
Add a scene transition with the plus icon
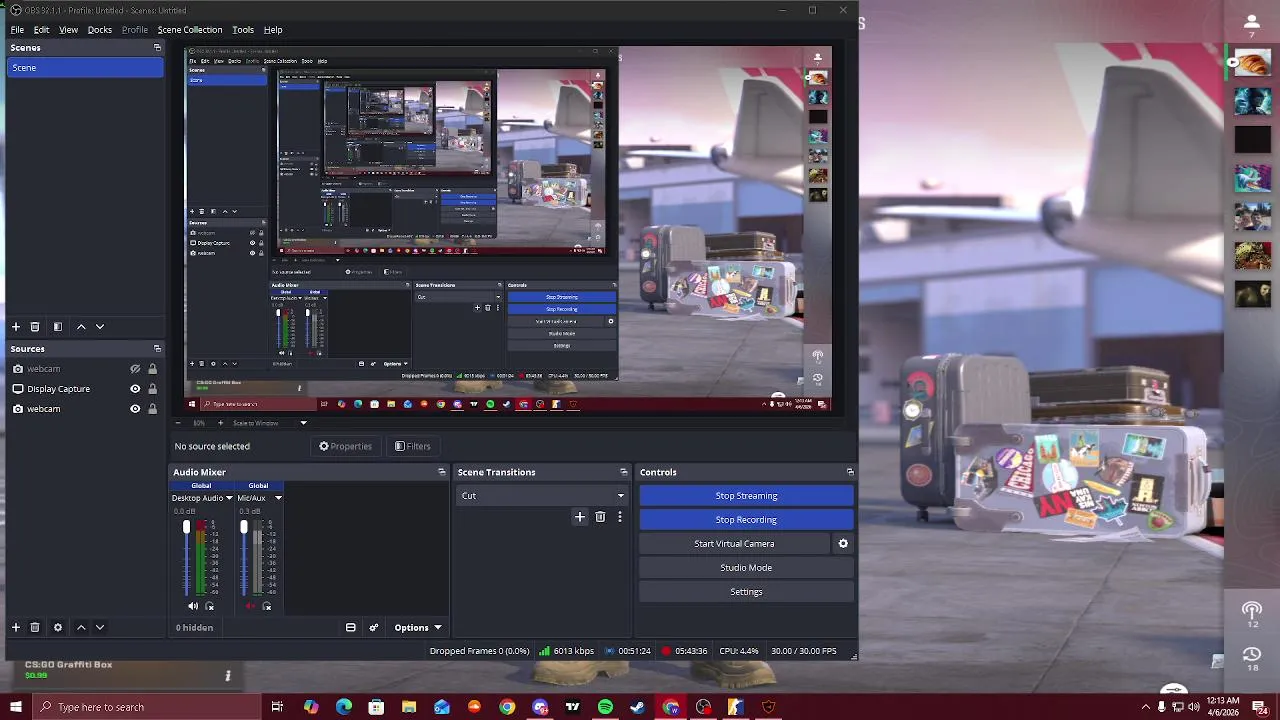pos(579,517)
